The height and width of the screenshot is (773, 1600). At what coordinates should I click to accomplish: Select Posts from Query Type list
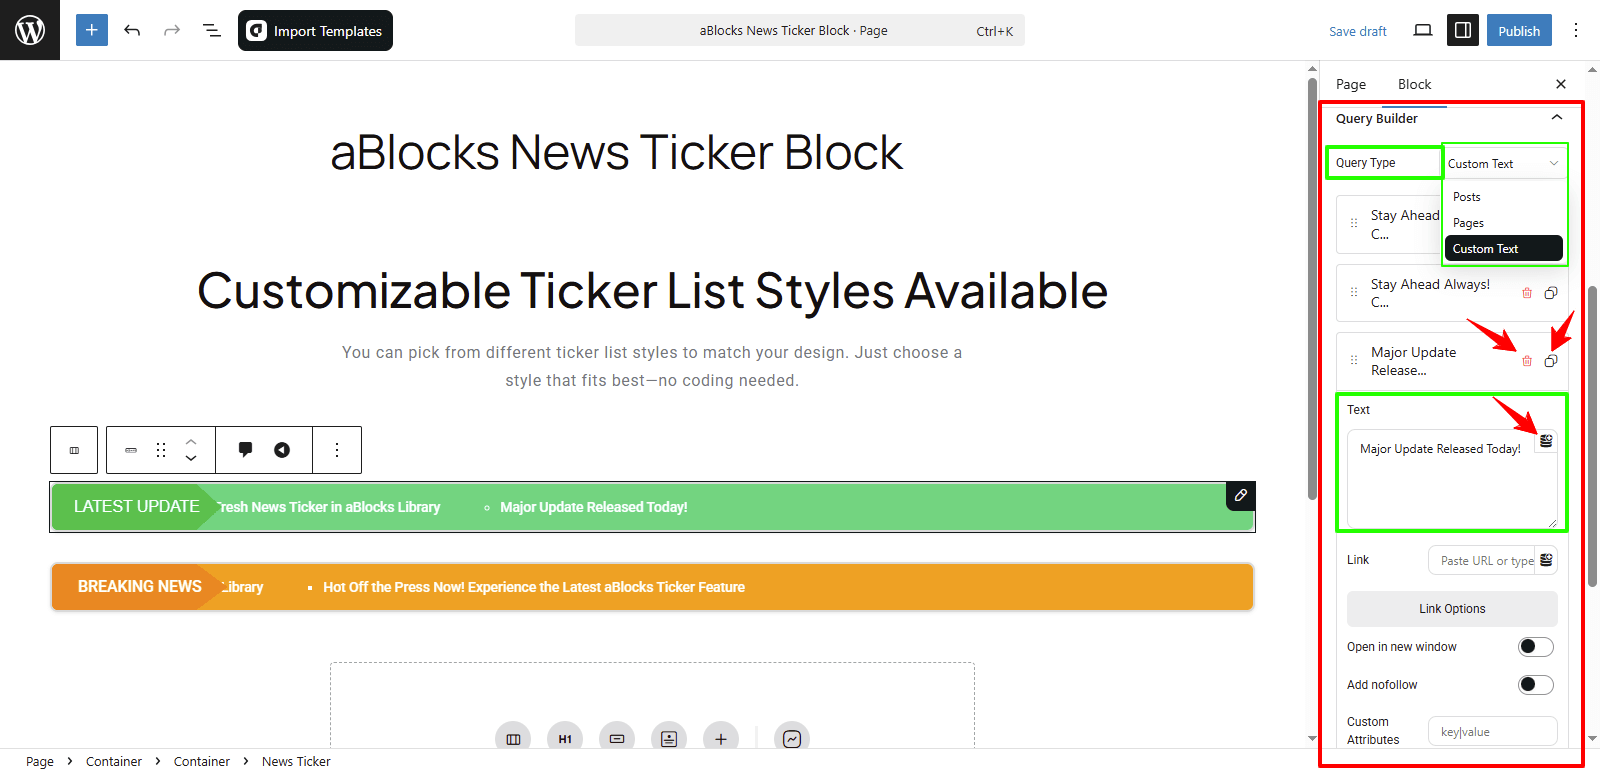[x=1504, y=197]
